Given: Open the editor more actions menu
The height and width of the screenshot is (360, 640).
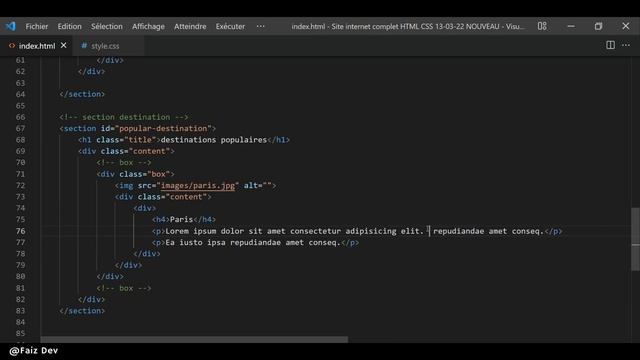Looking at the screenshot, I should [x=626, y=45].
